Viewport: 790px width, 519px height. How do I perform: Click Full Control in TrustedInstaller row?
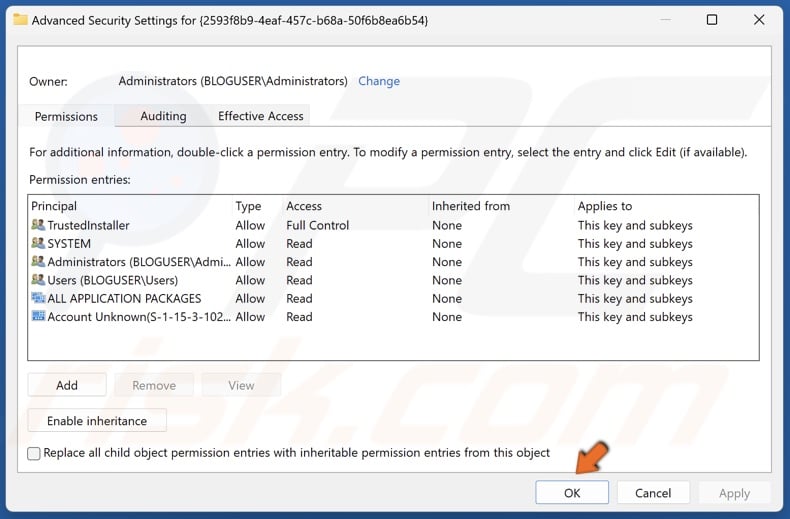point(317,225)
